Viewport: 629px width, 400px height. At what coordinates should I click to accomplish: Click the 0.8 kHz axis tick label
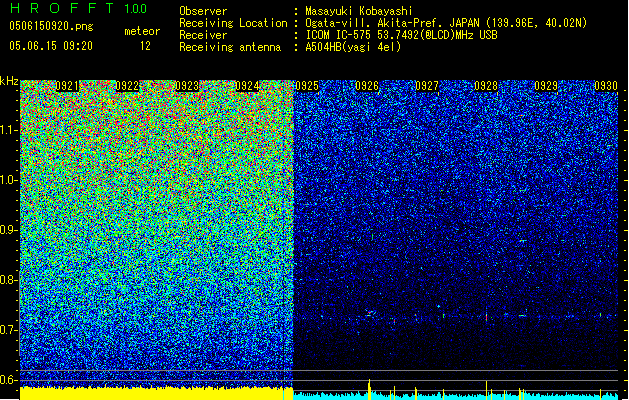tap(8, 280)
